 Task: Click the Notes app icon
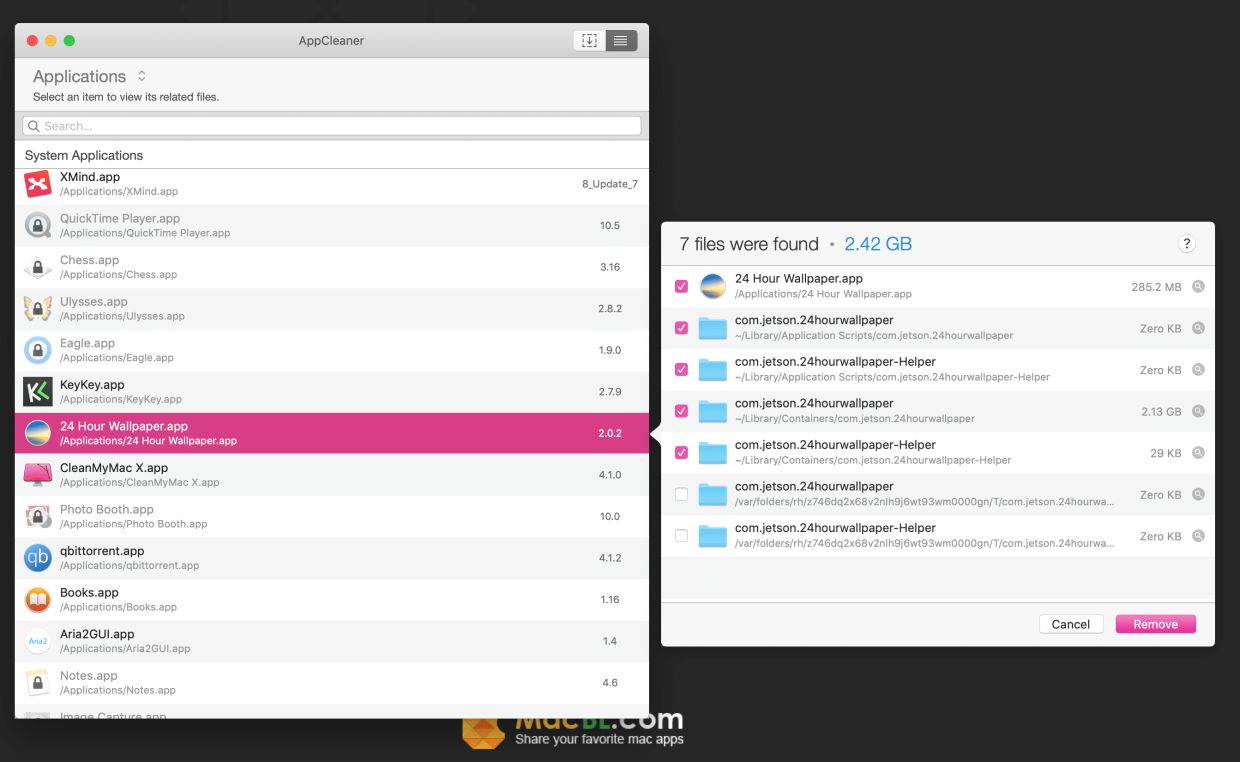coord(38,683)
